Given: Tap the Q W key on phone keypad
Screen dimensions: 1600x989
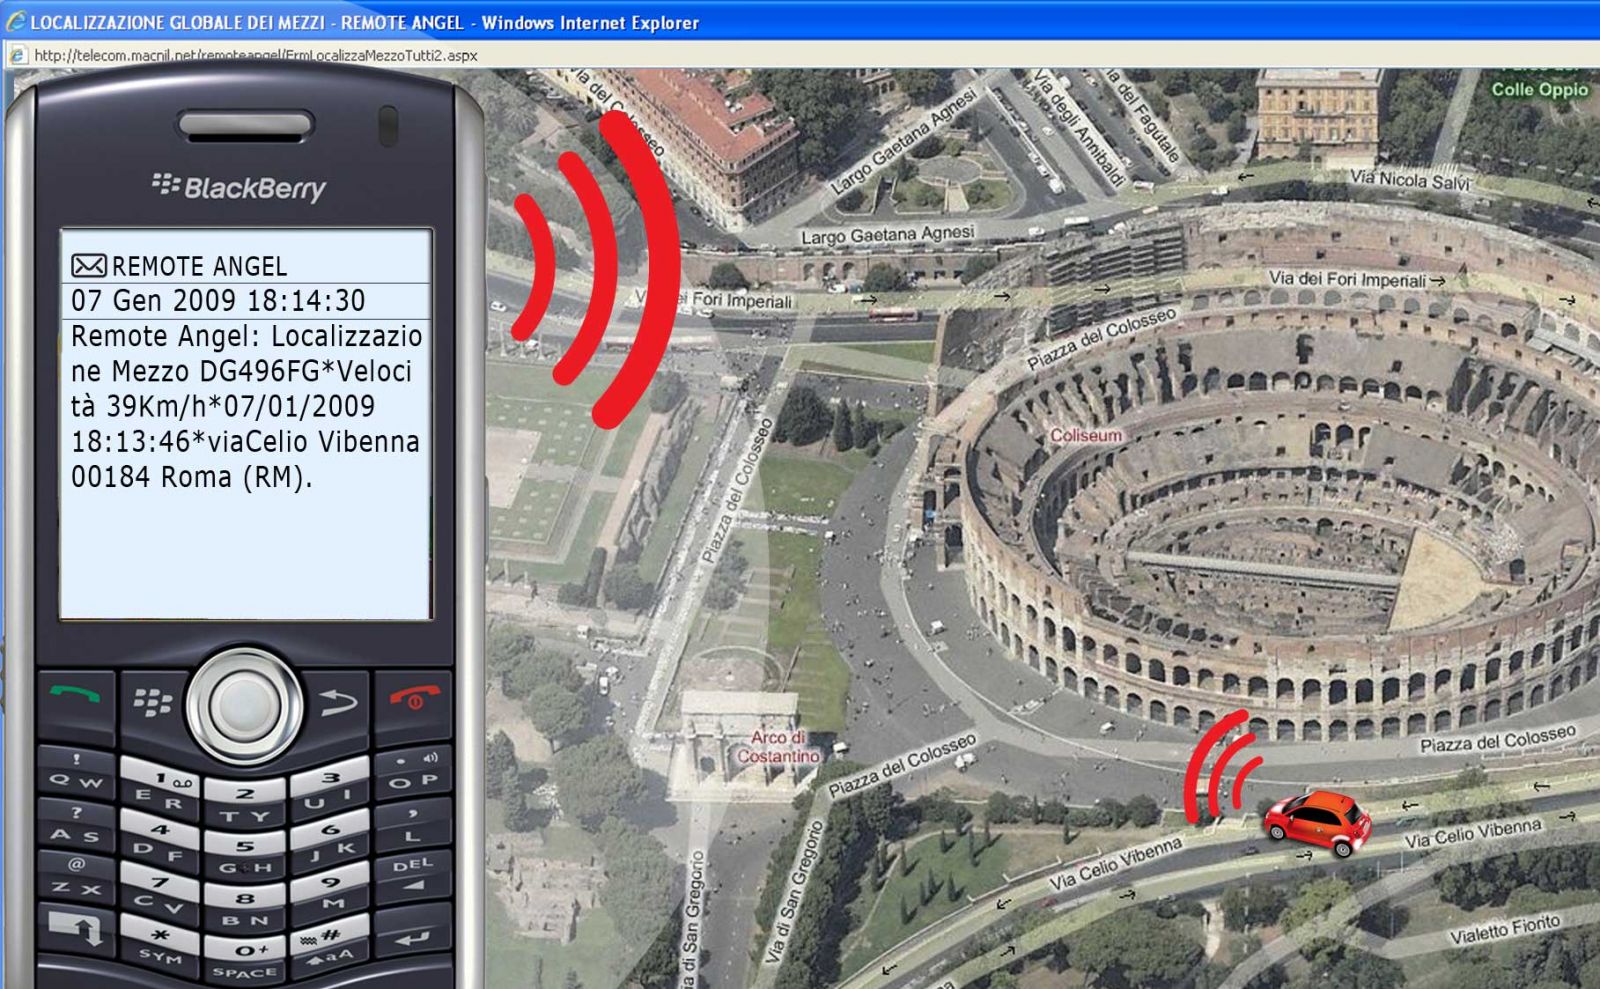Looking at the screenshot, I should coord(77,773).
